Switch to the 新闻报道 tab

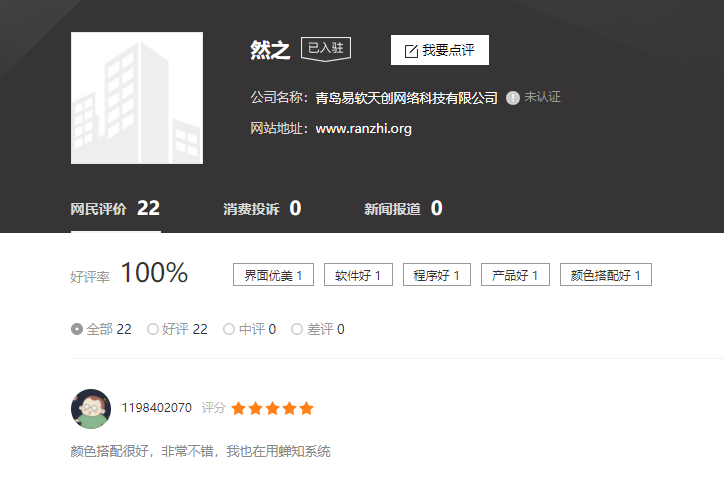tap(403, 209)
